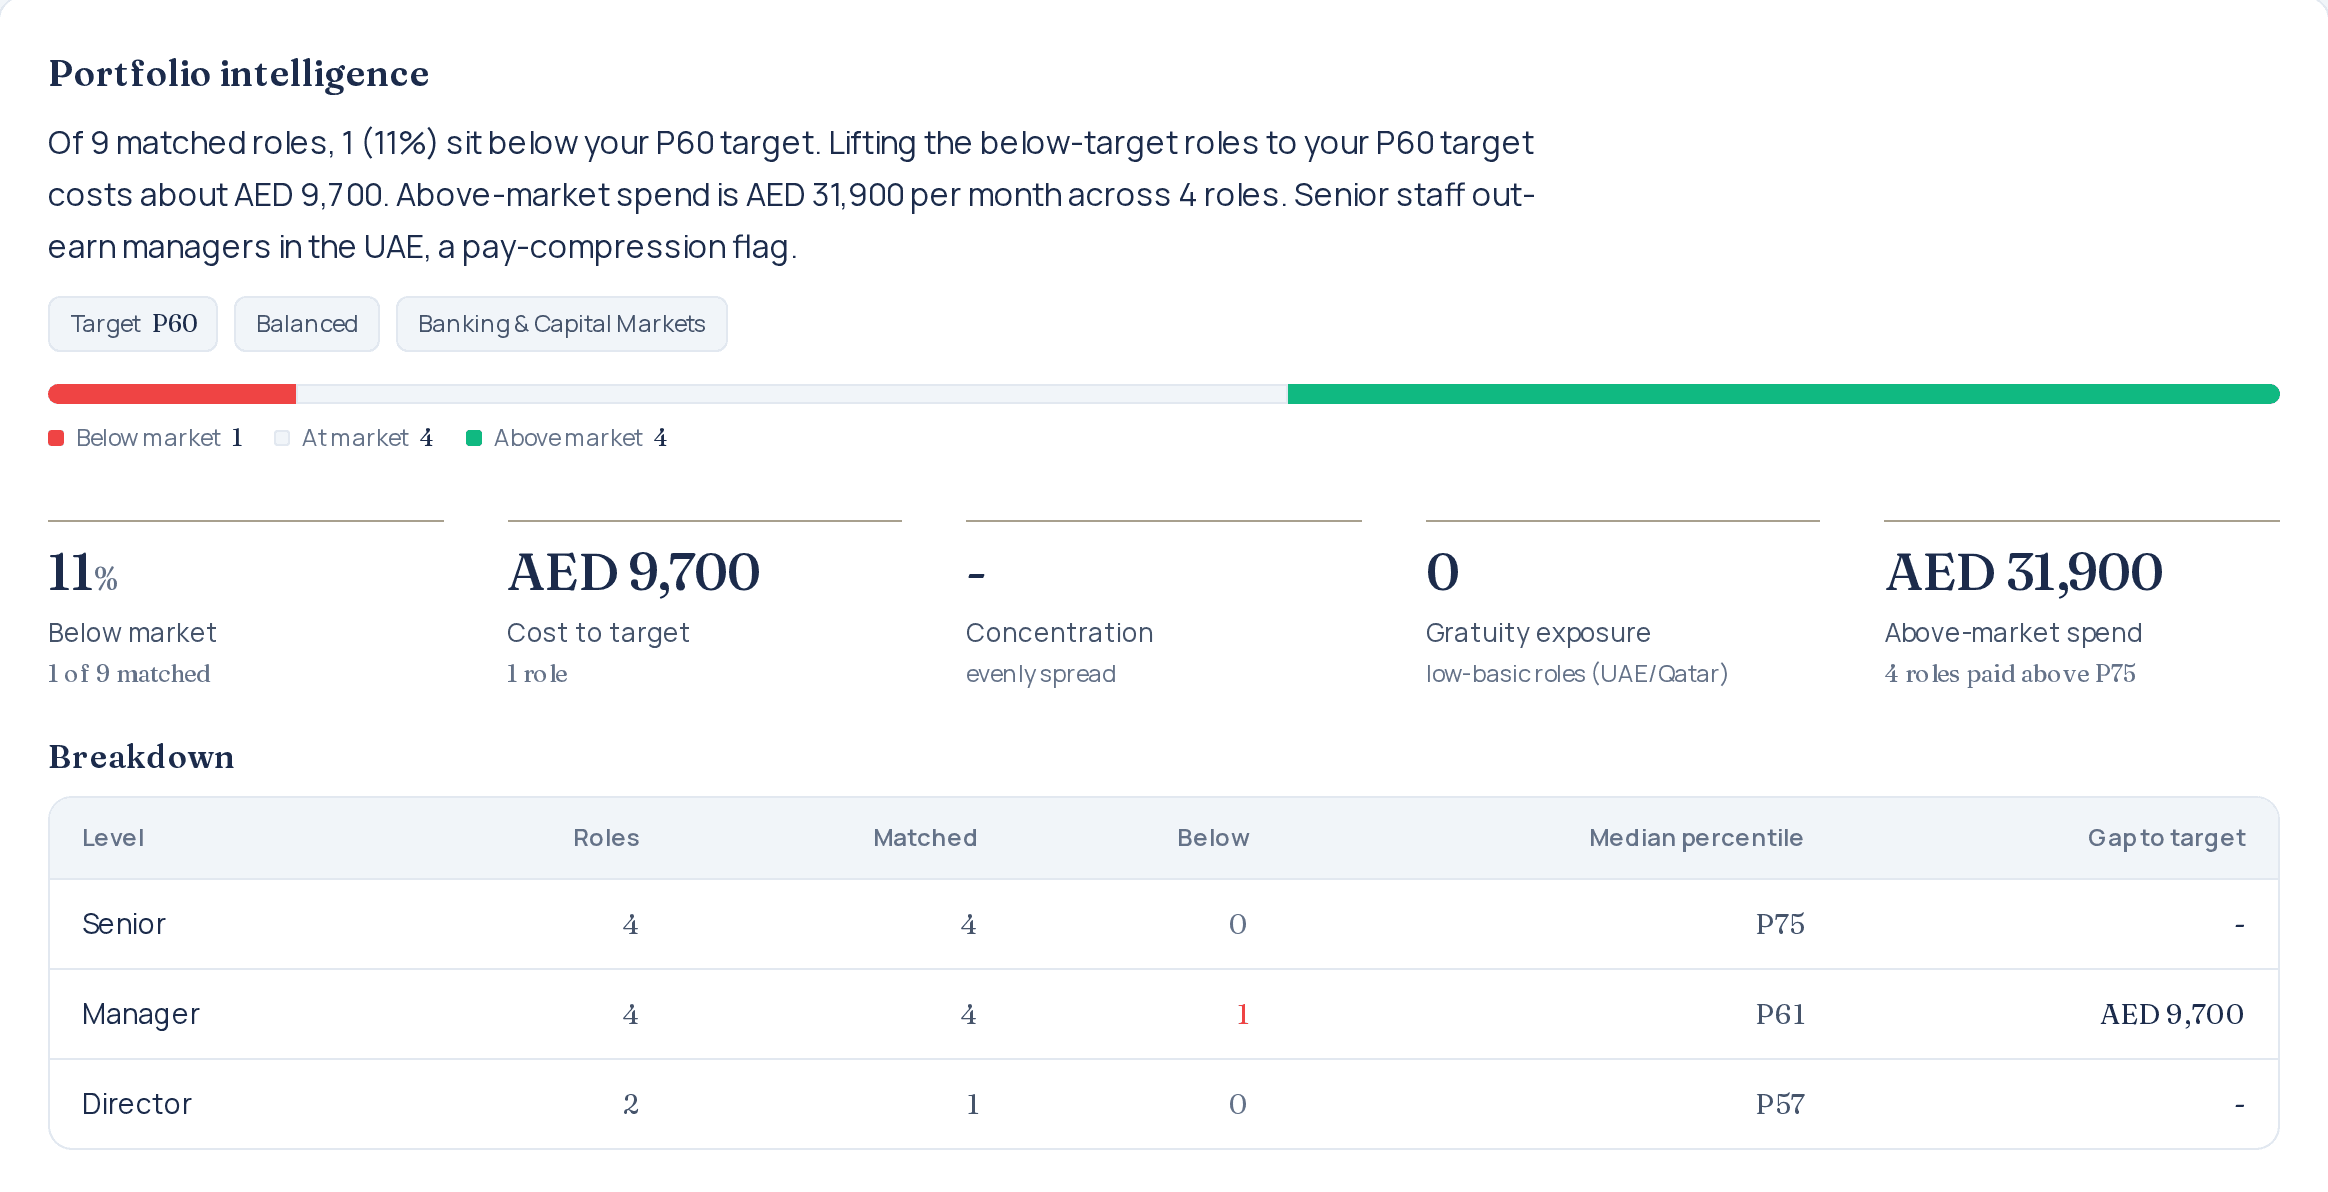Click the red Below market legend swatch

click(56, 438)
